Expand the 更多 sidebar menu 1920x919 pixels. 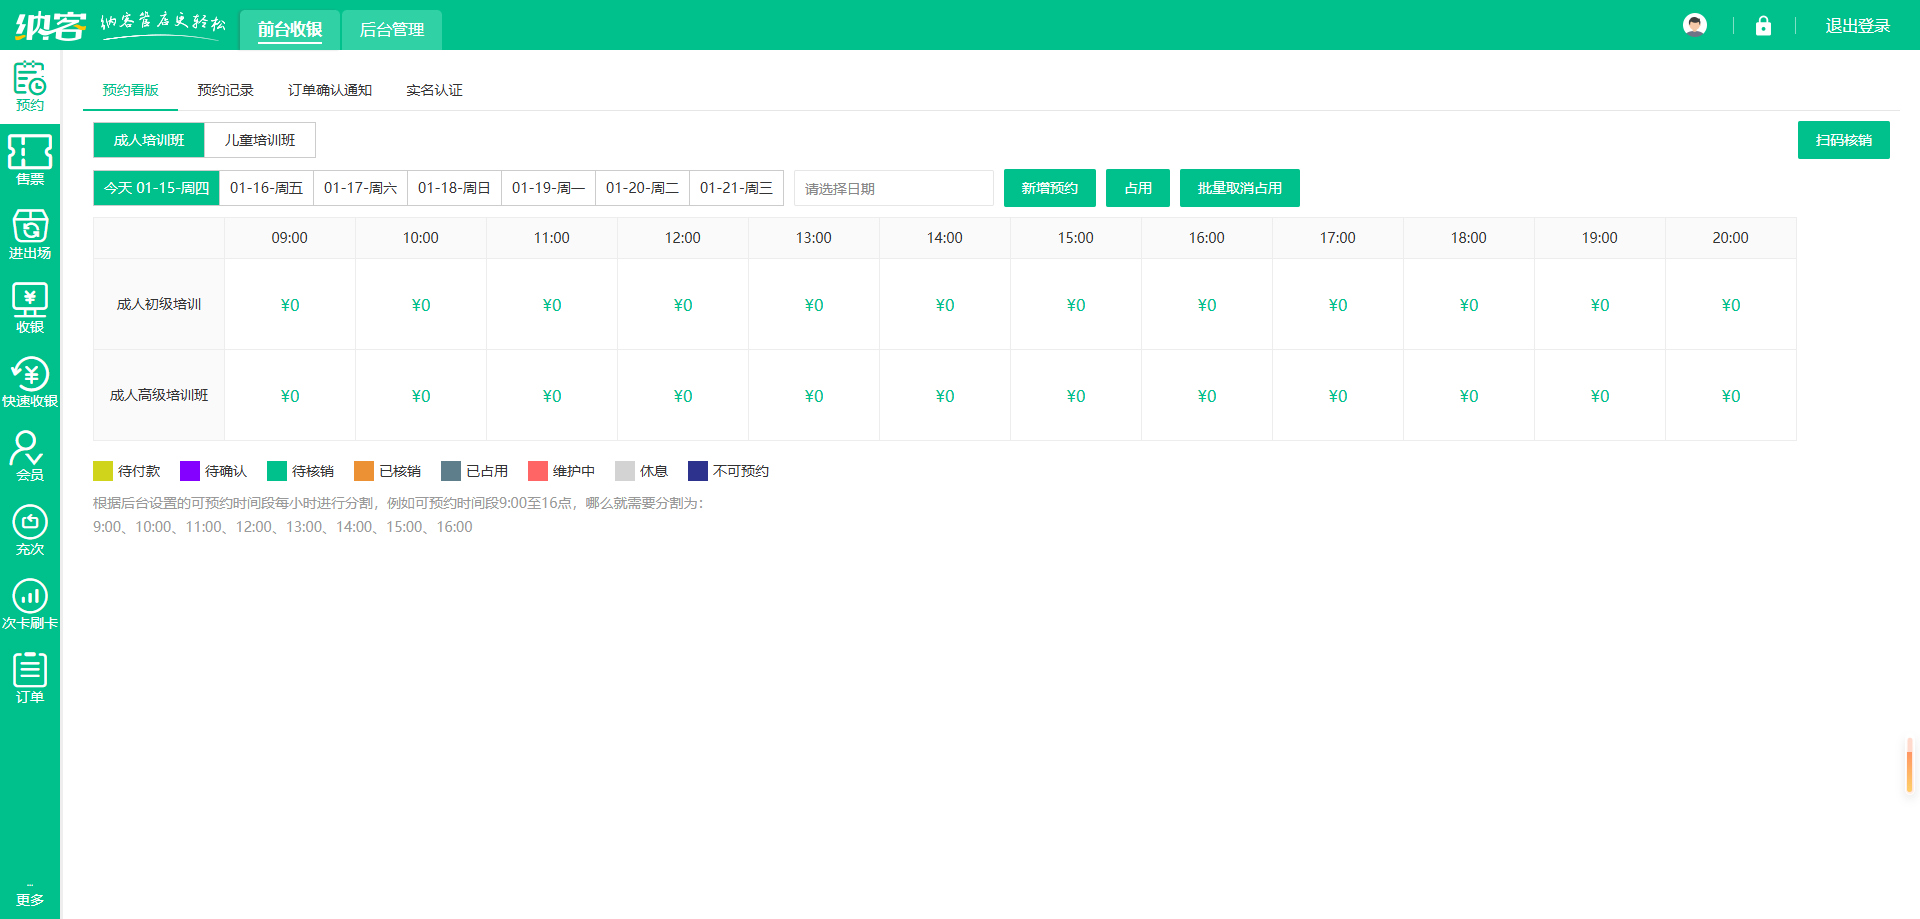[x=30, y=897]
